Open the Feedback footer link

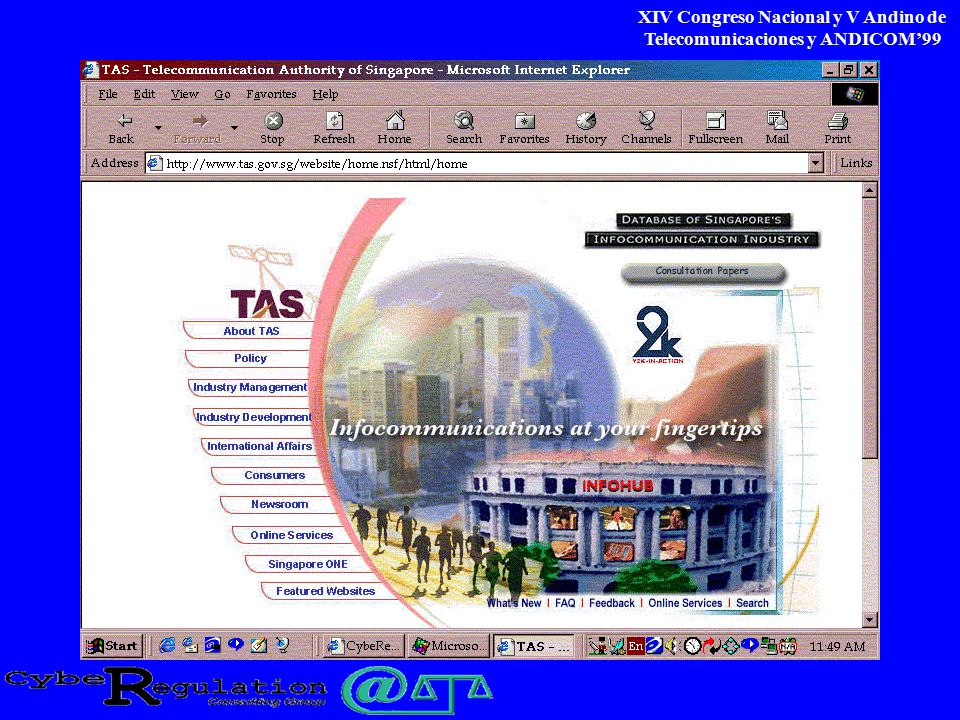pyautogui.click(x=612, y=603)
